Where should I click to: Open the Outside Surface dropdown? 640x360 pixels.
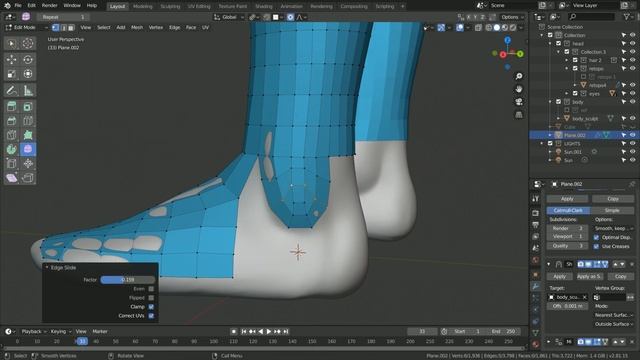coord(614,324)
